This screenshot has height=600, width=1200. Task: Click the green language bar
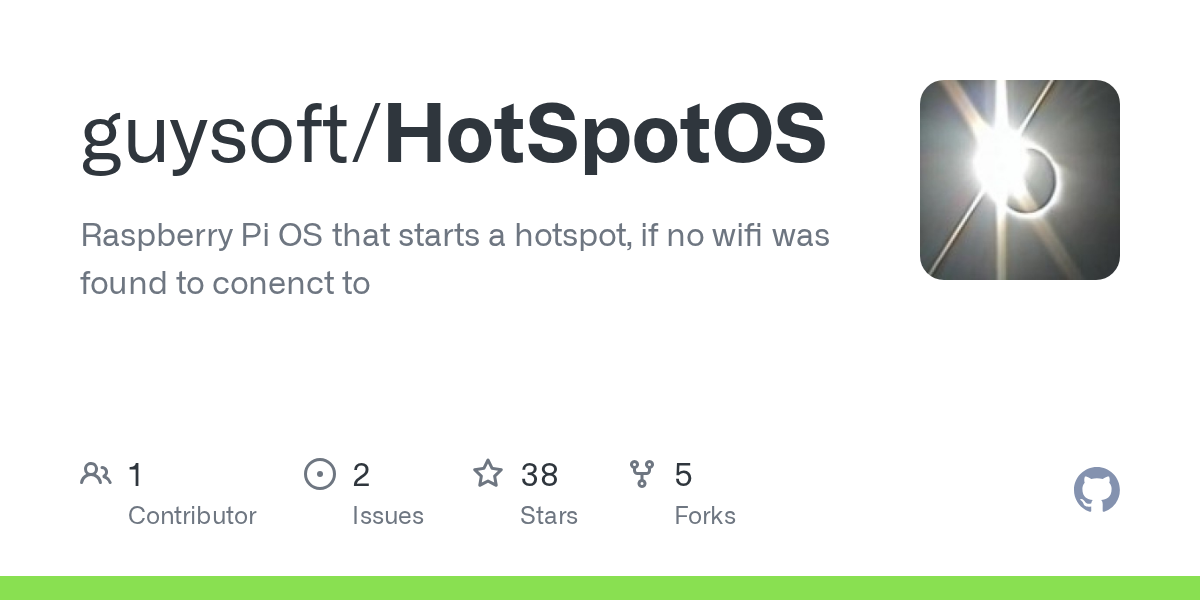click(x=600, y=588)
